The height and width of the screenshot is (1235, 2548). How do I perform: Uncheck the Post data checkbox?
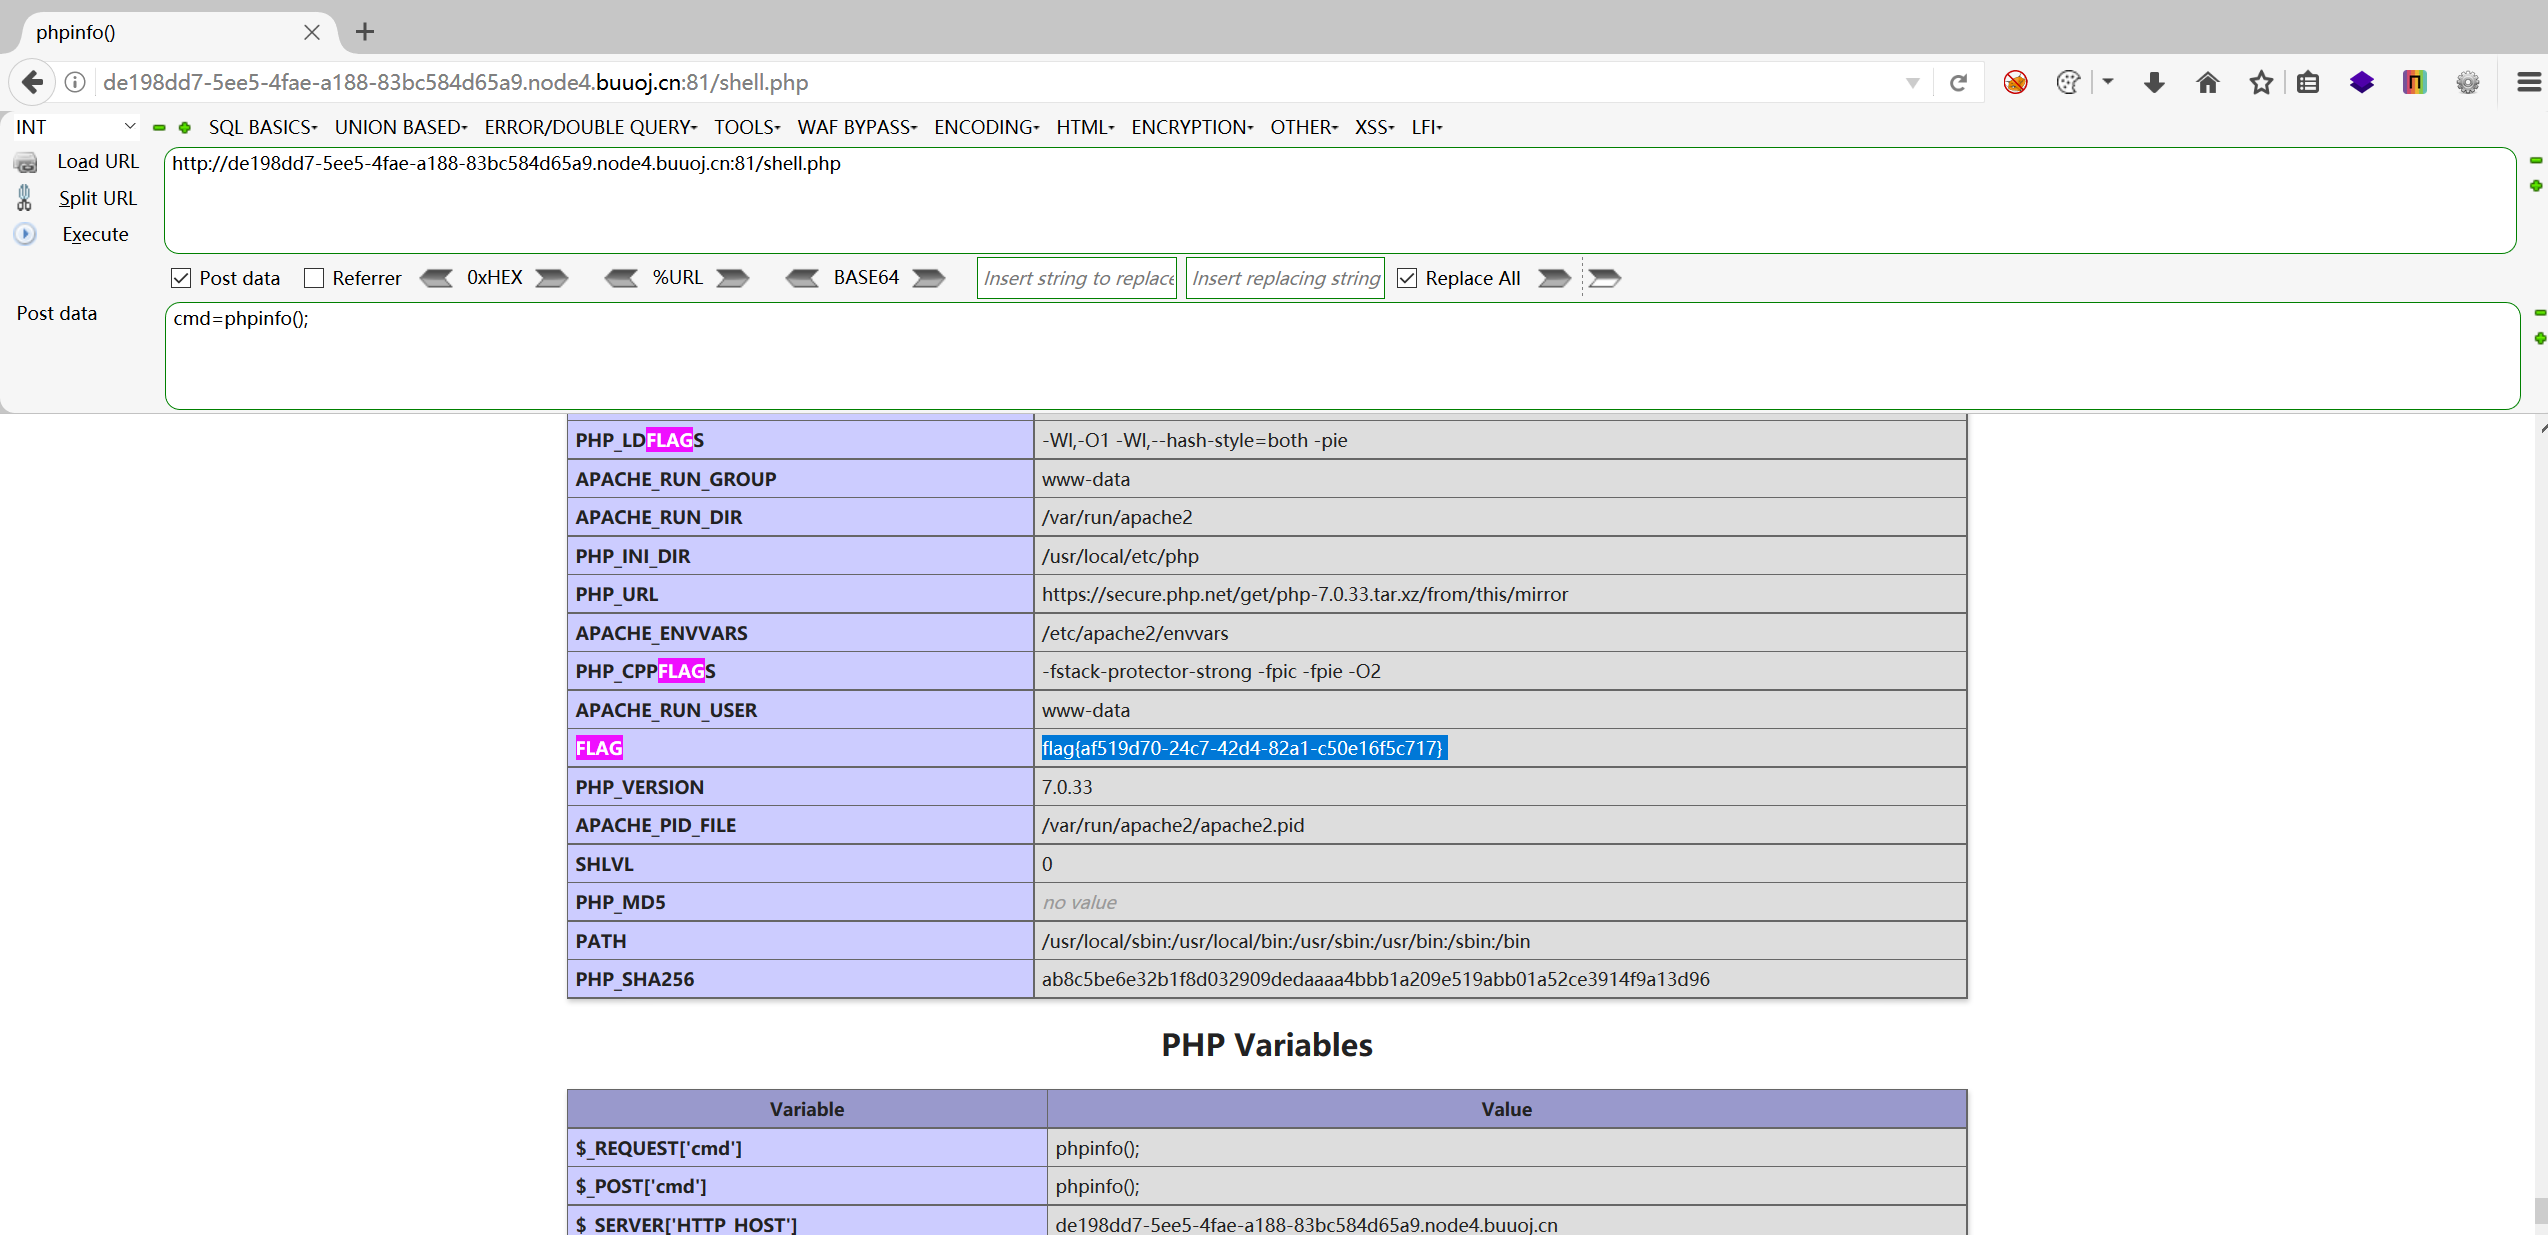click(181, 278)
